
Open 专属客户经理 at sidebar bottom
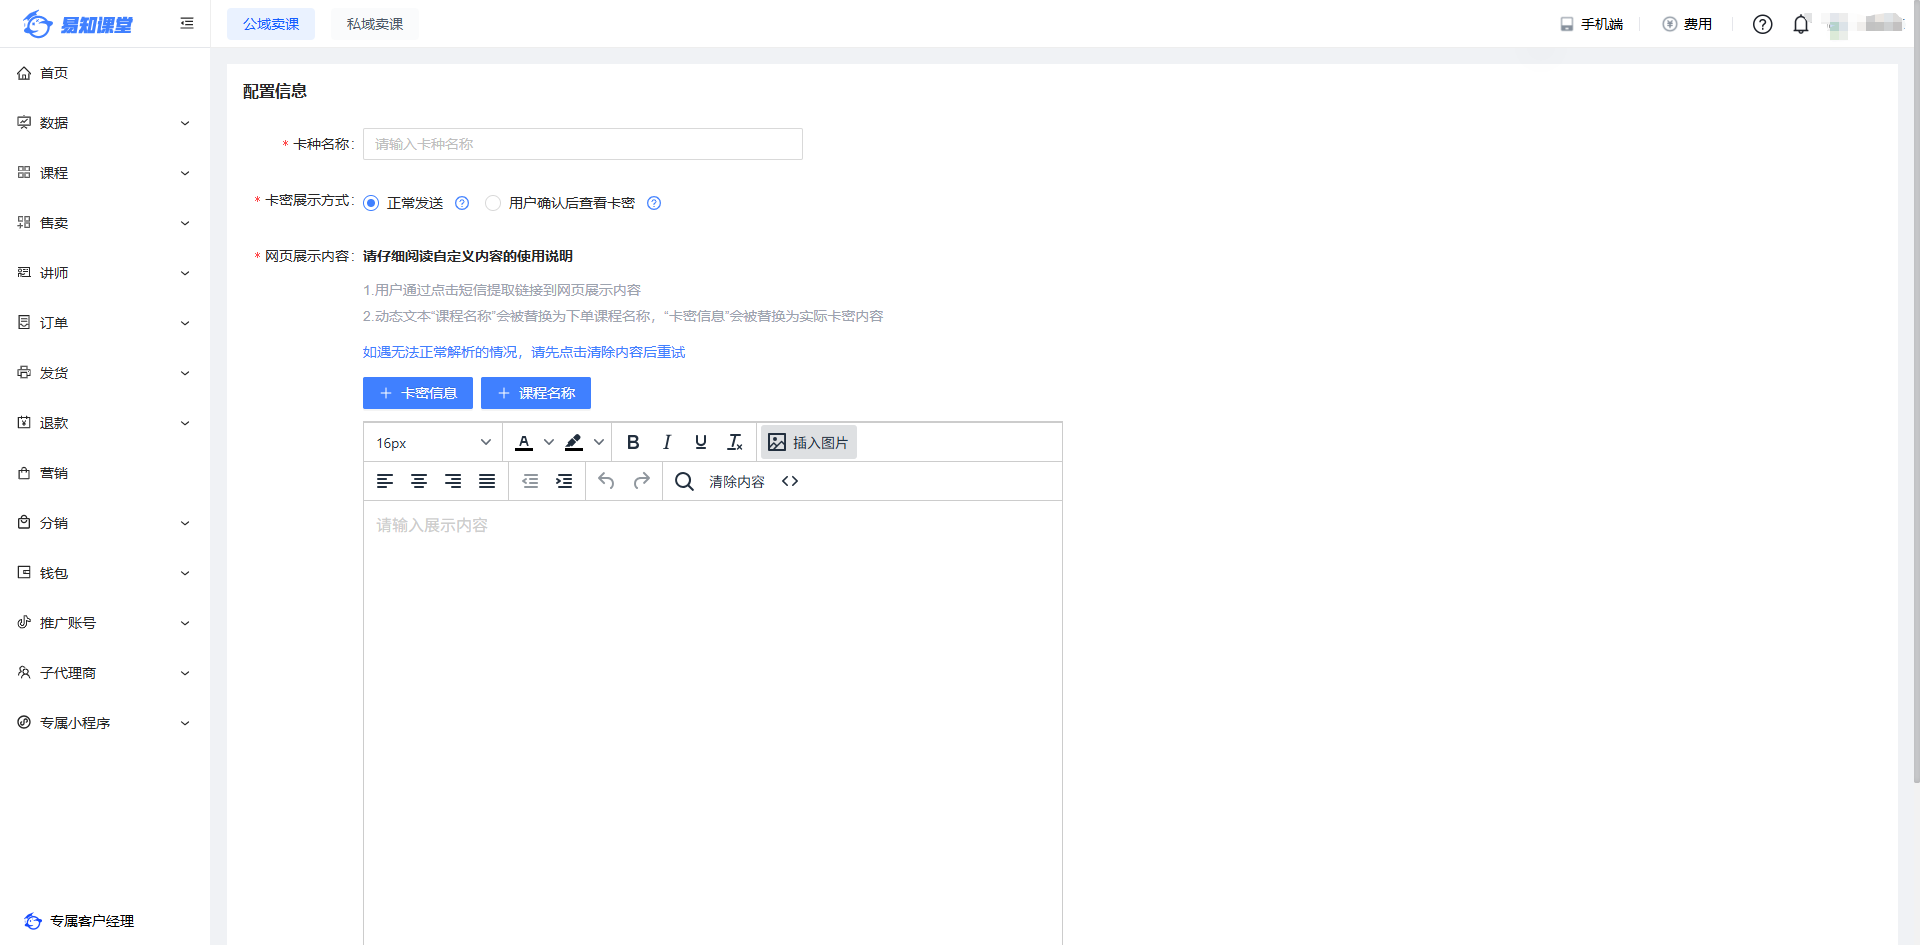(79, 921)
